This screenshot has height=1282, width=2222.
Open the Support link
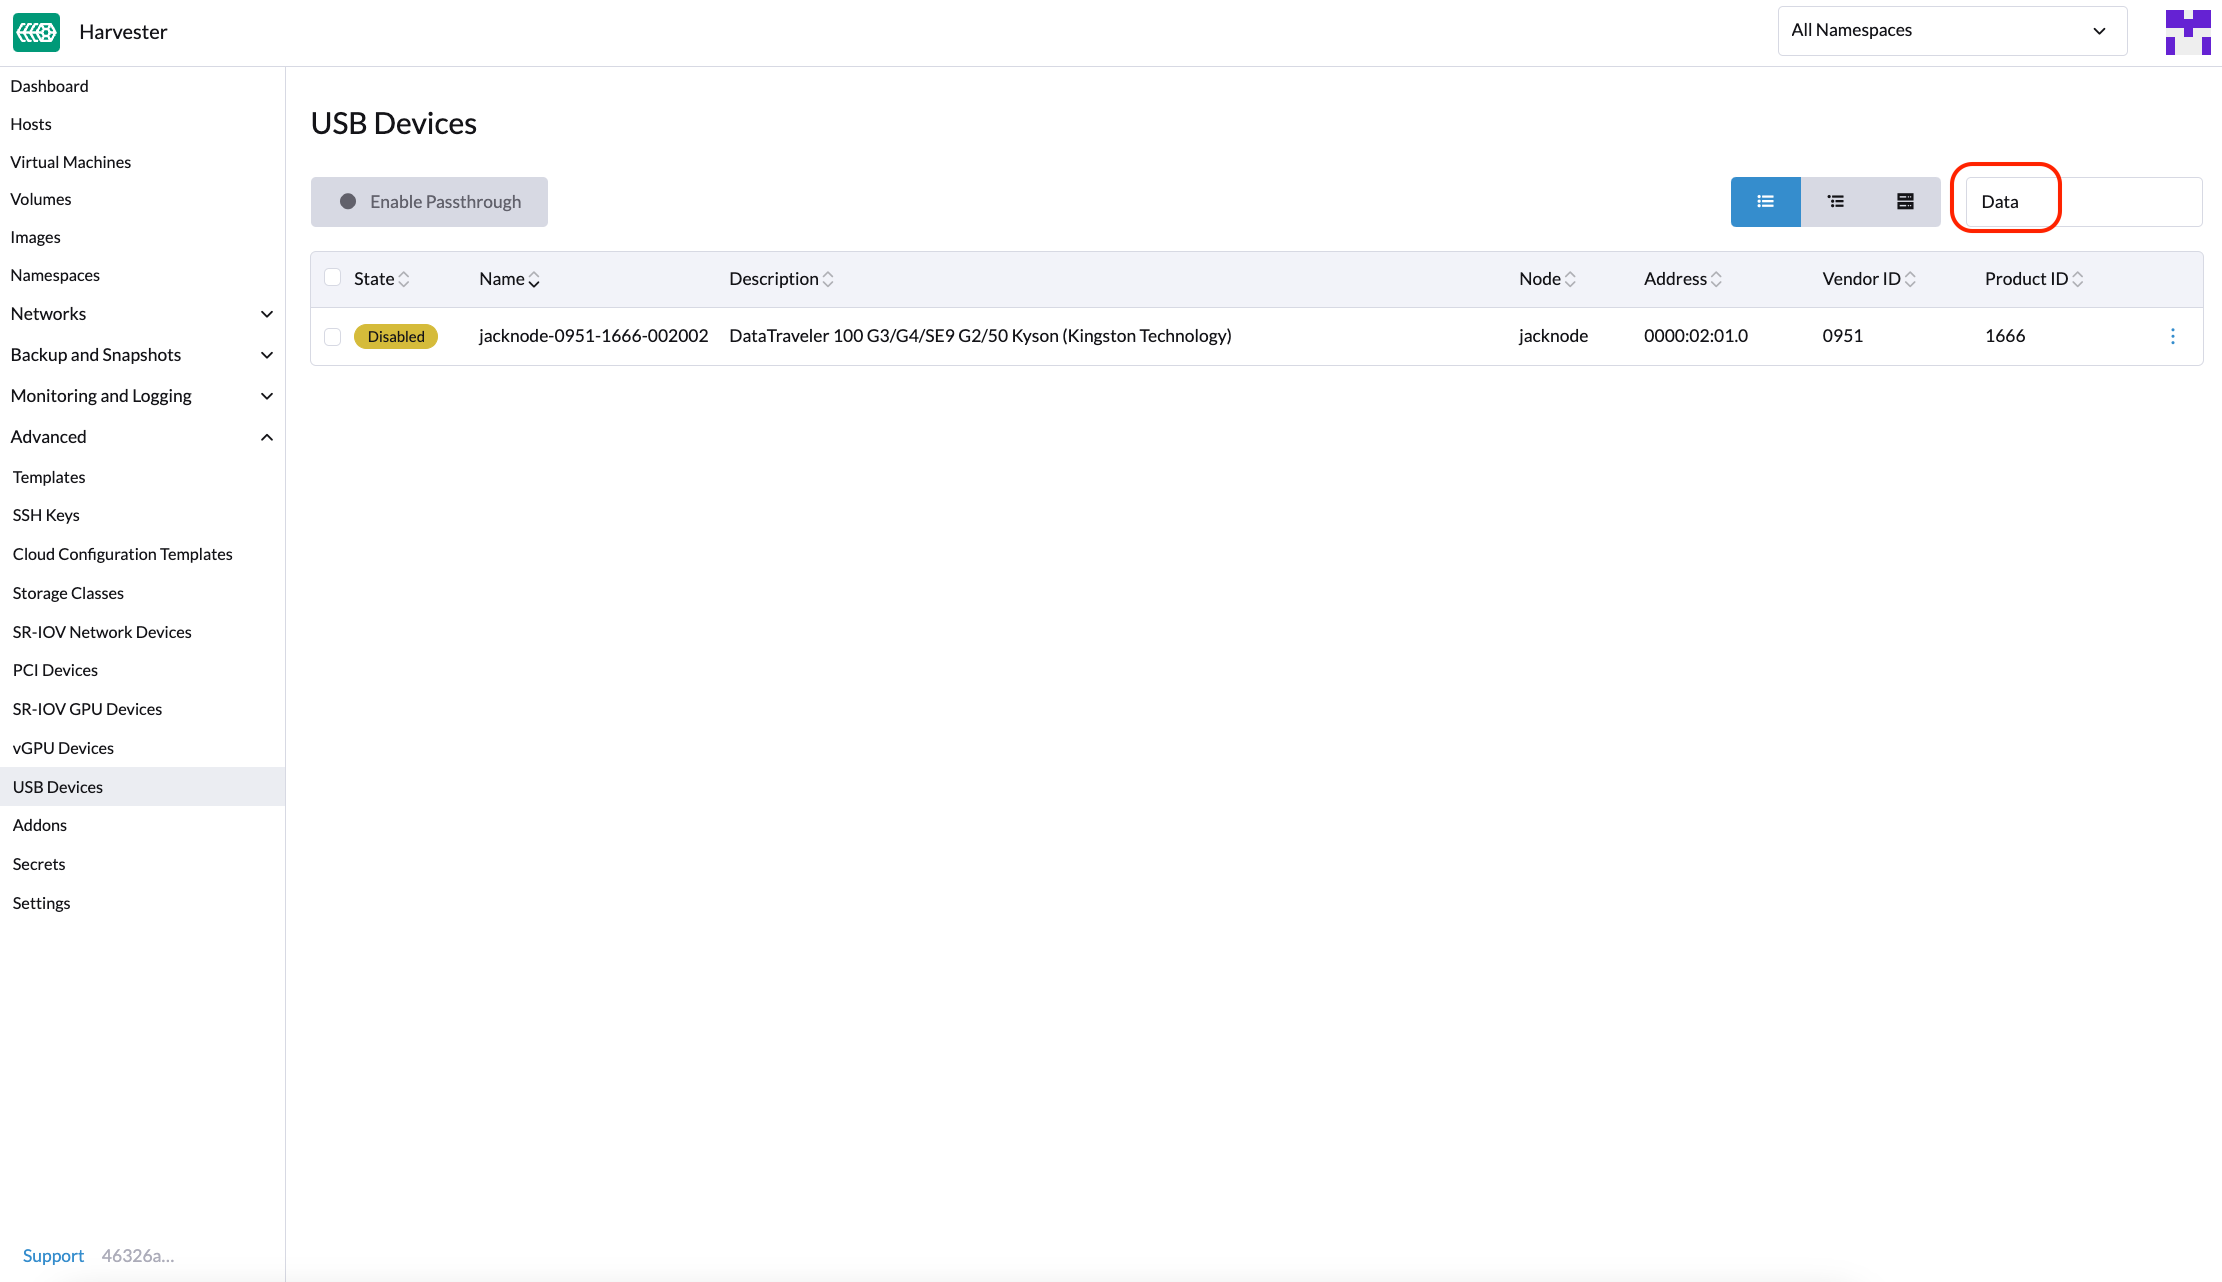click(x=53, y=1256)
